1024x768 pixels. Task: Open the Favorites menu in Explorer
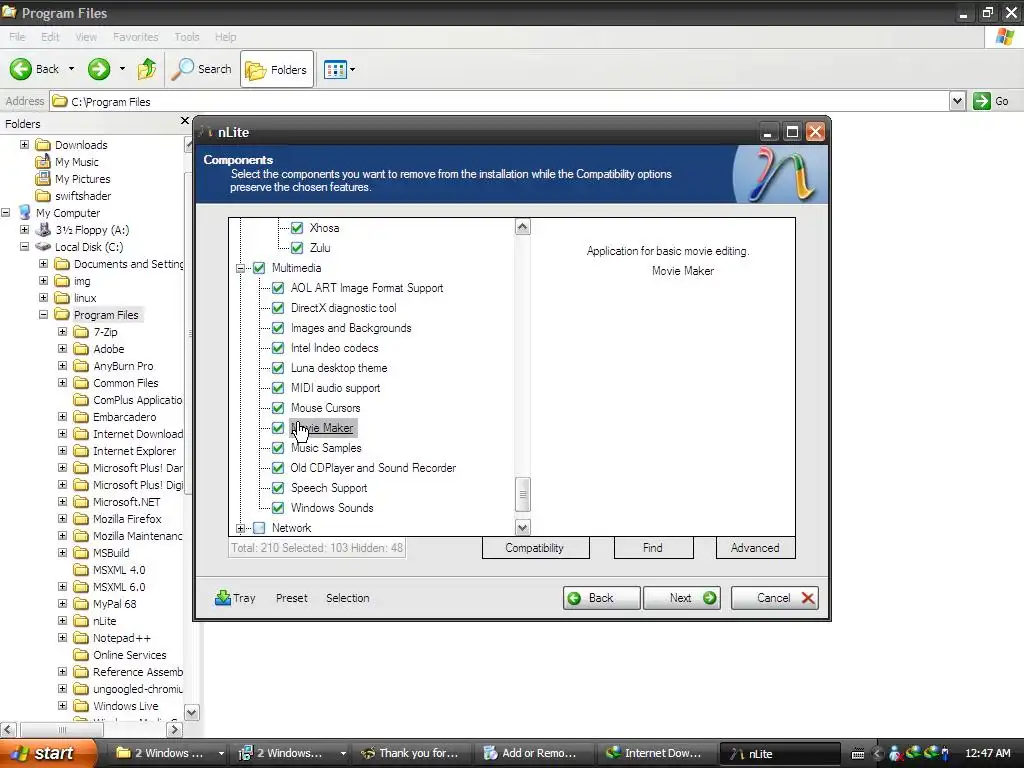(x=135, y=37)
